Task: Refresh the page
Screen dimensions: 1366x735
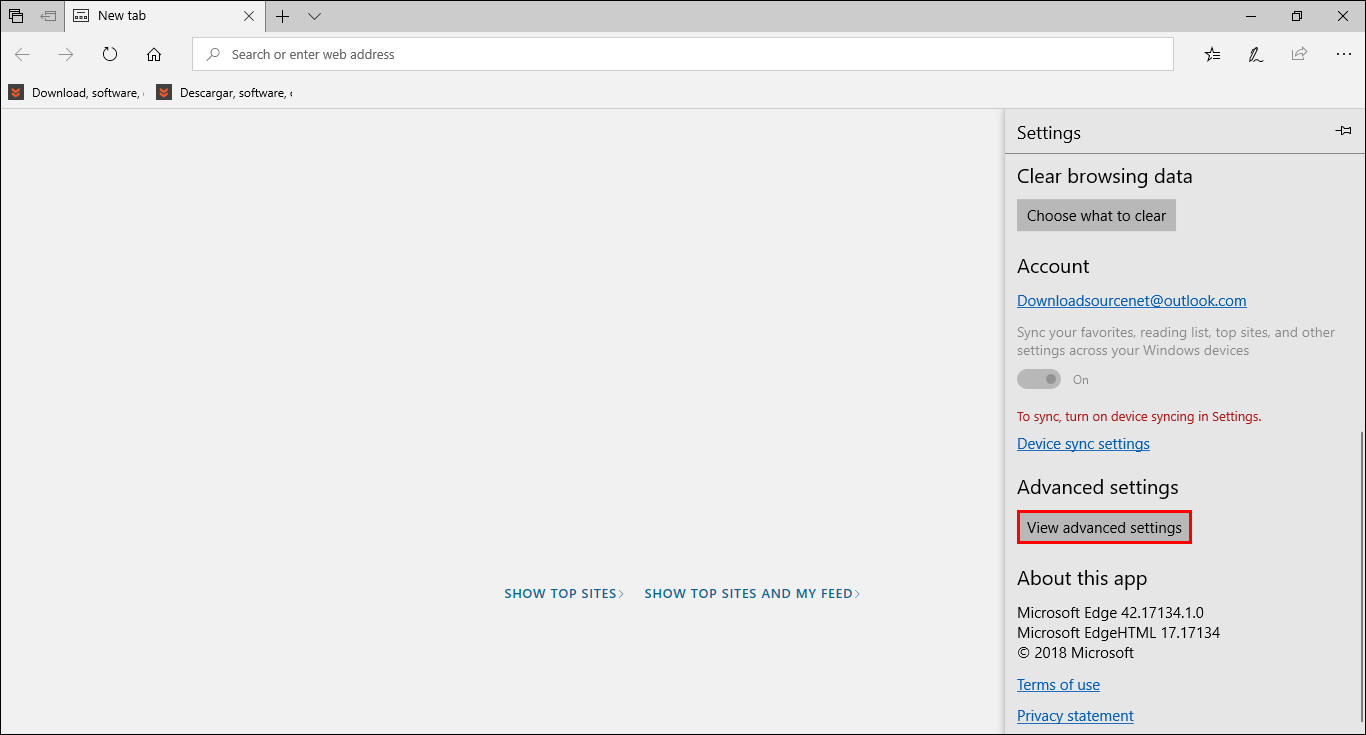Action: pos(110,54)
